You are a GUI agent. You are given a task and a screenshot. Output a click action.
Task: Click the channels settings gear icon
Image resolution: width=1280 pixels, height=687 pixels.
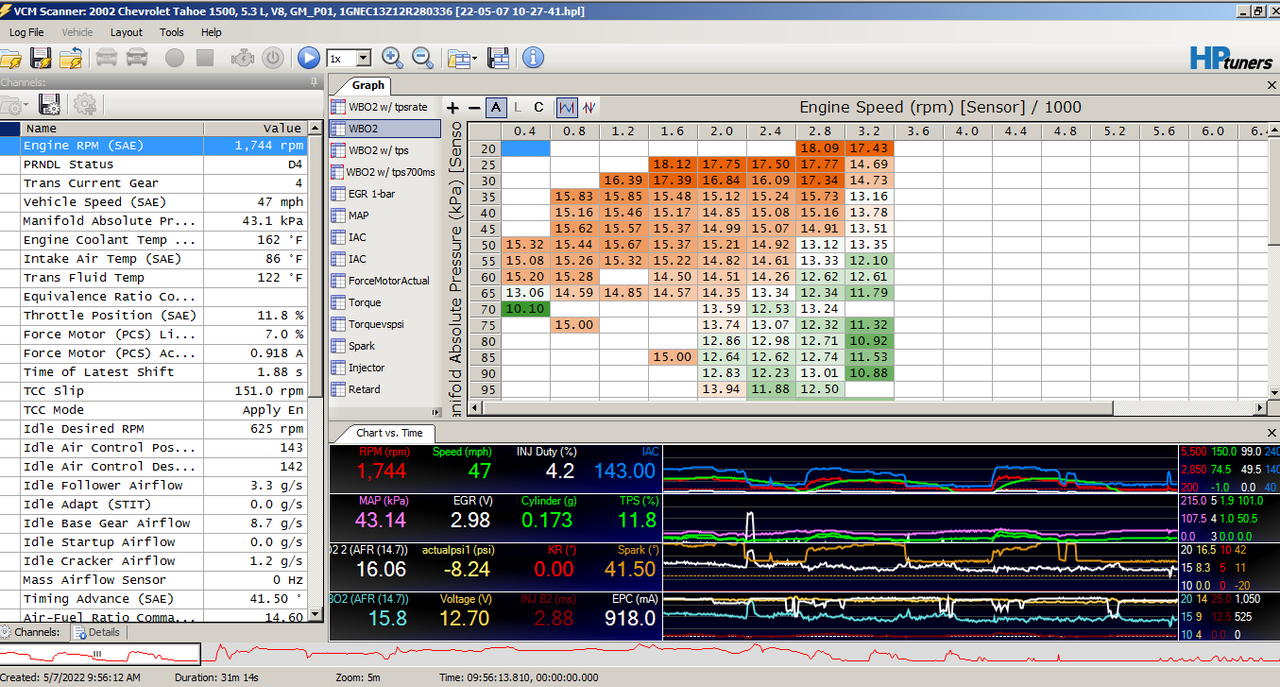pyautogui.click(x=84, y=104)
